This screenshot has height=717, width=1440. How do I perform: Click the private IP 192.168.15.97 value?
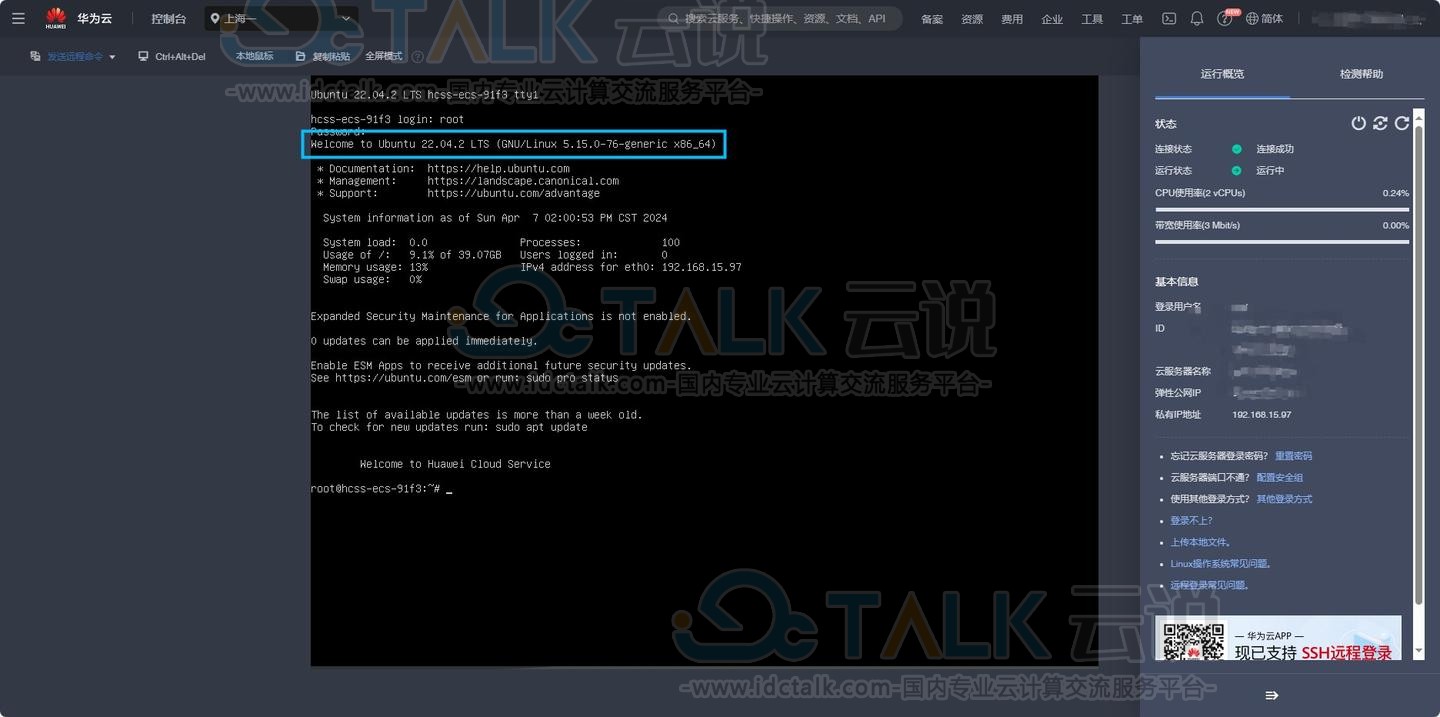(x=1261, y=415)
